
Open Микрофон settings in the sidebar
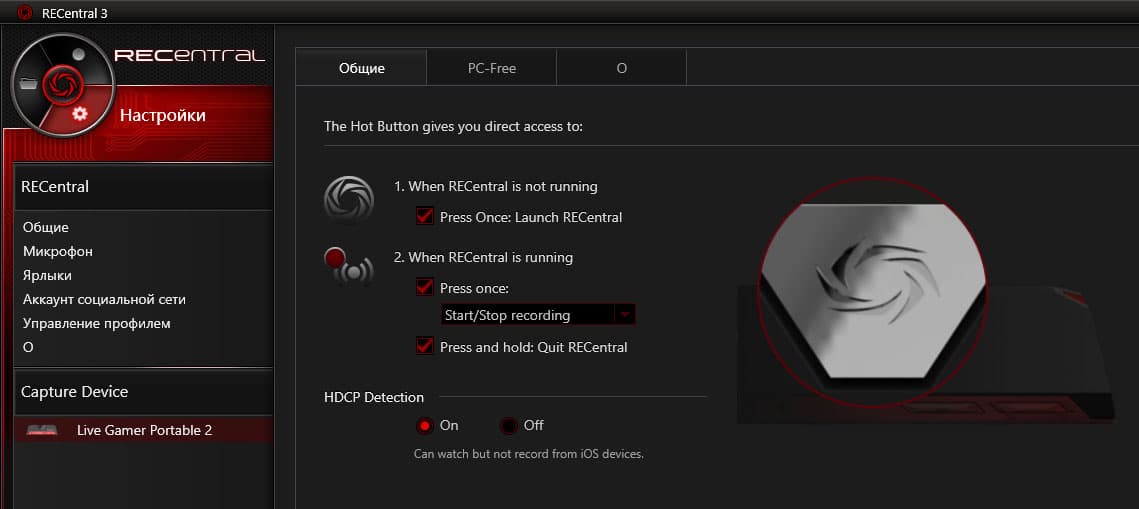click(x=57, y=251)
